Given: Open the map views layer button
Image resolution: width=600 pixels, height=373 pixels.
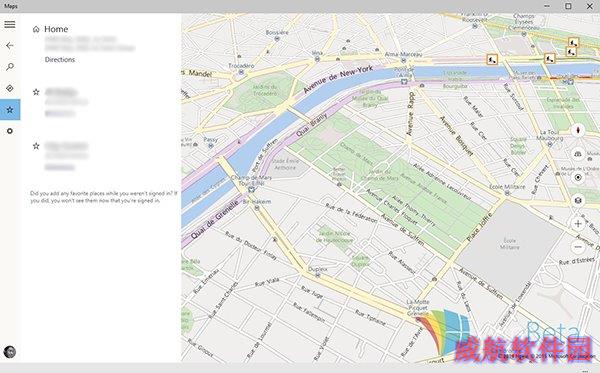Looking at the screenshot, I should pos(578,200).
